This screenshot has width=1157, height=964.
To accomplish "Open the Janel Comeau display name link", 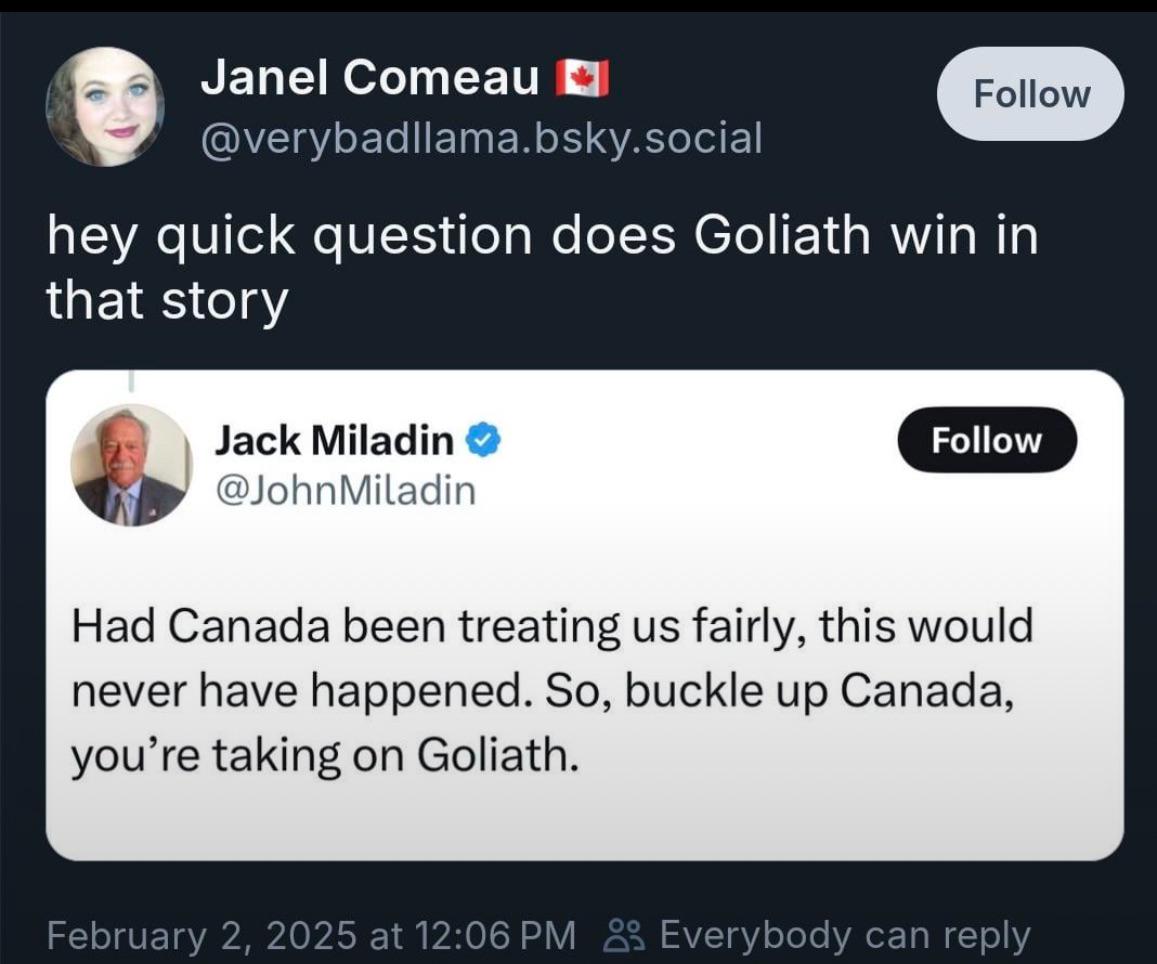I will [x=370, y=78].
